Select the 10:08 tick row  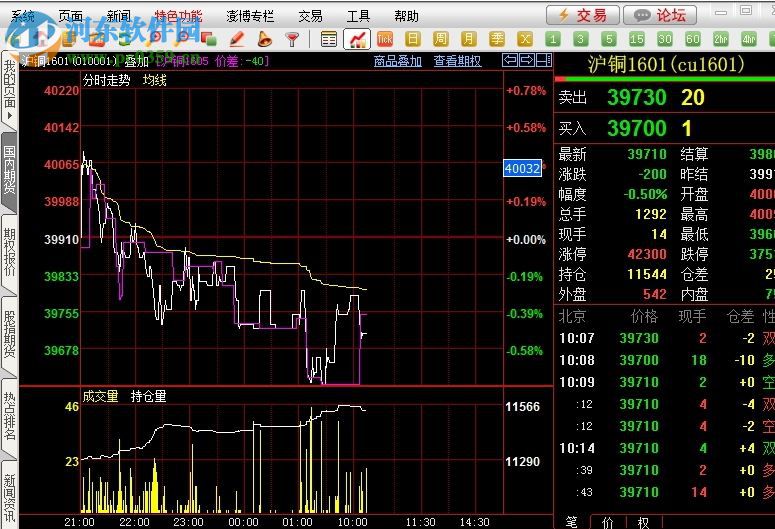pyautogui.click(x=664, y=360)
